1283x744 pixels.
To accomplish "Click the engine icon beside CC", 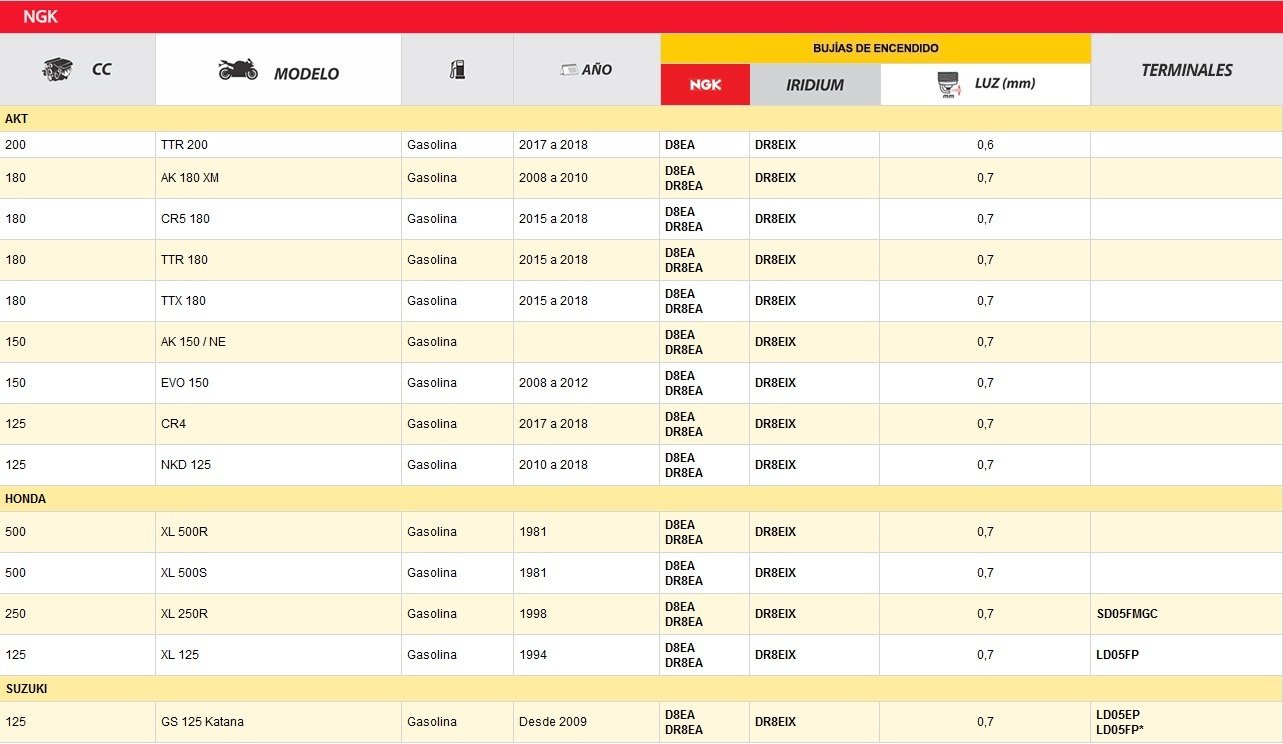I will [57, 70].
